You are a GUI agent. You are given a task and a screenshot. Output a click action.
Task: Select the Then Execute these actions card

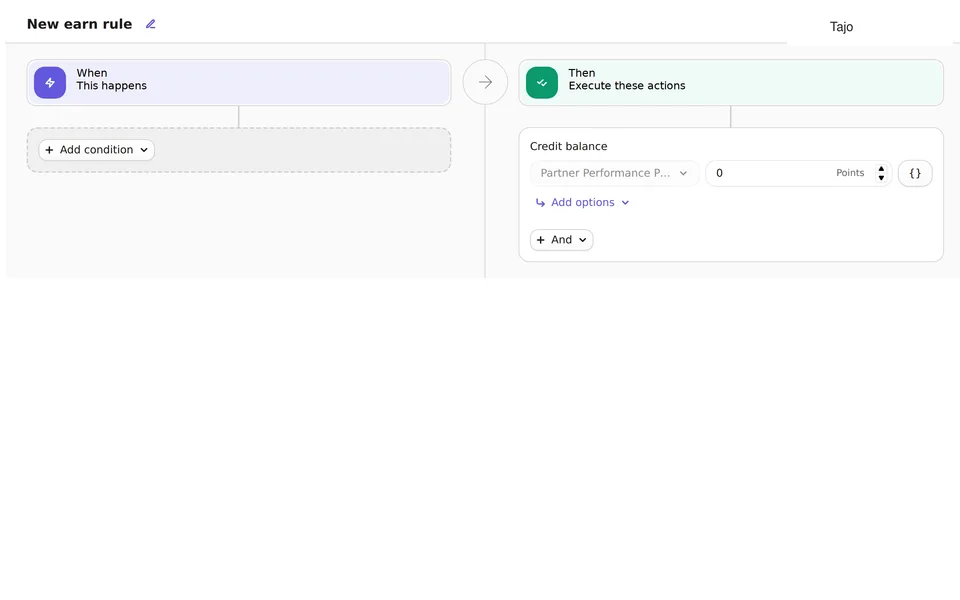(x=731, y=83)
